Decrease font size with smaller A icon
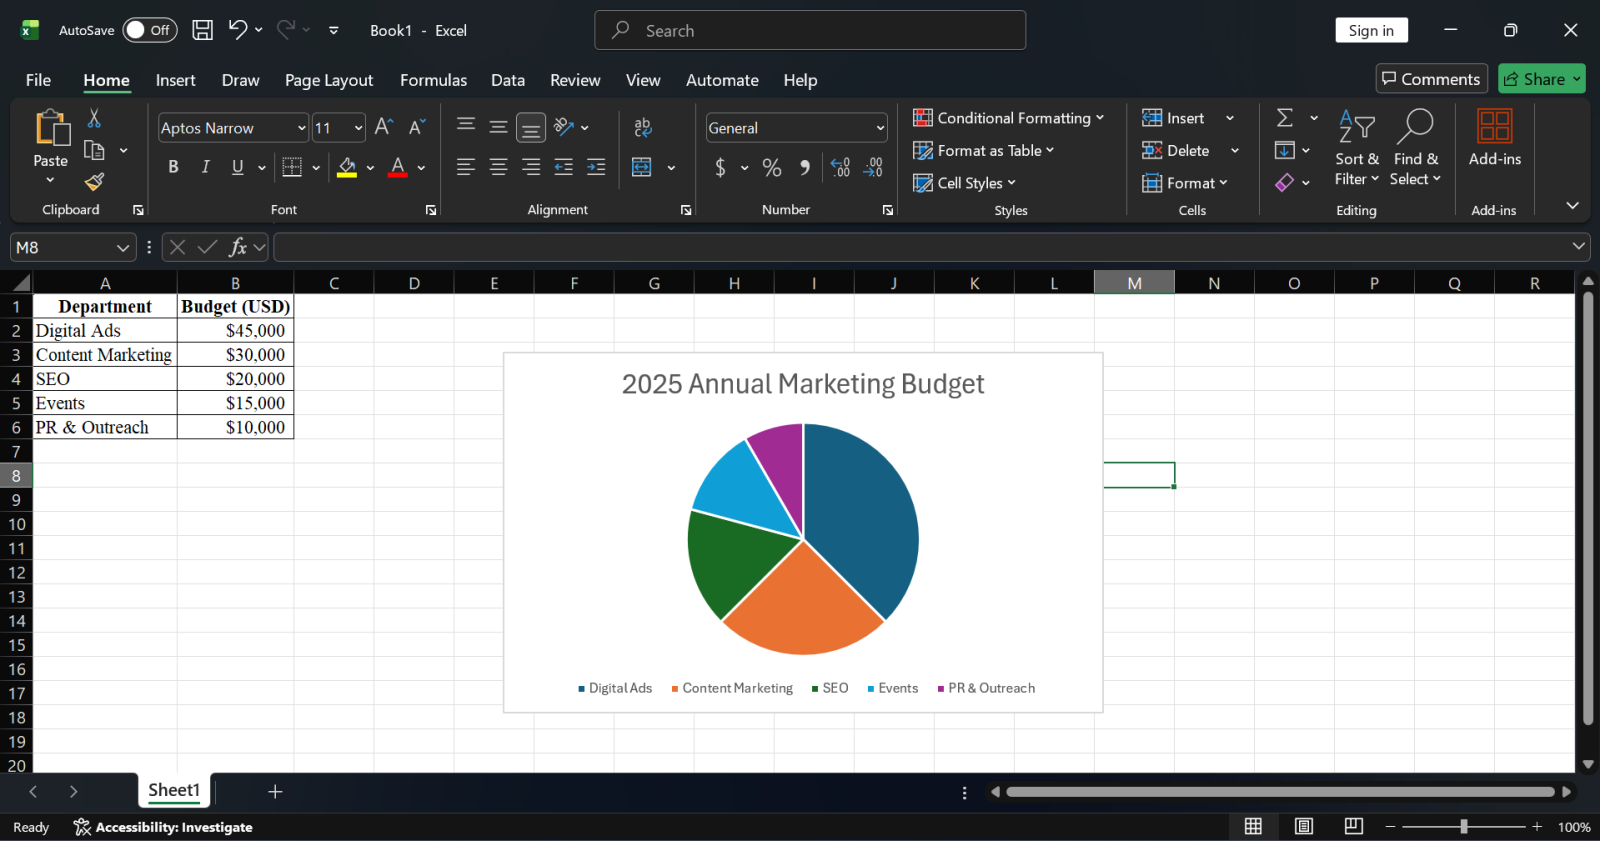 (417, 127)
